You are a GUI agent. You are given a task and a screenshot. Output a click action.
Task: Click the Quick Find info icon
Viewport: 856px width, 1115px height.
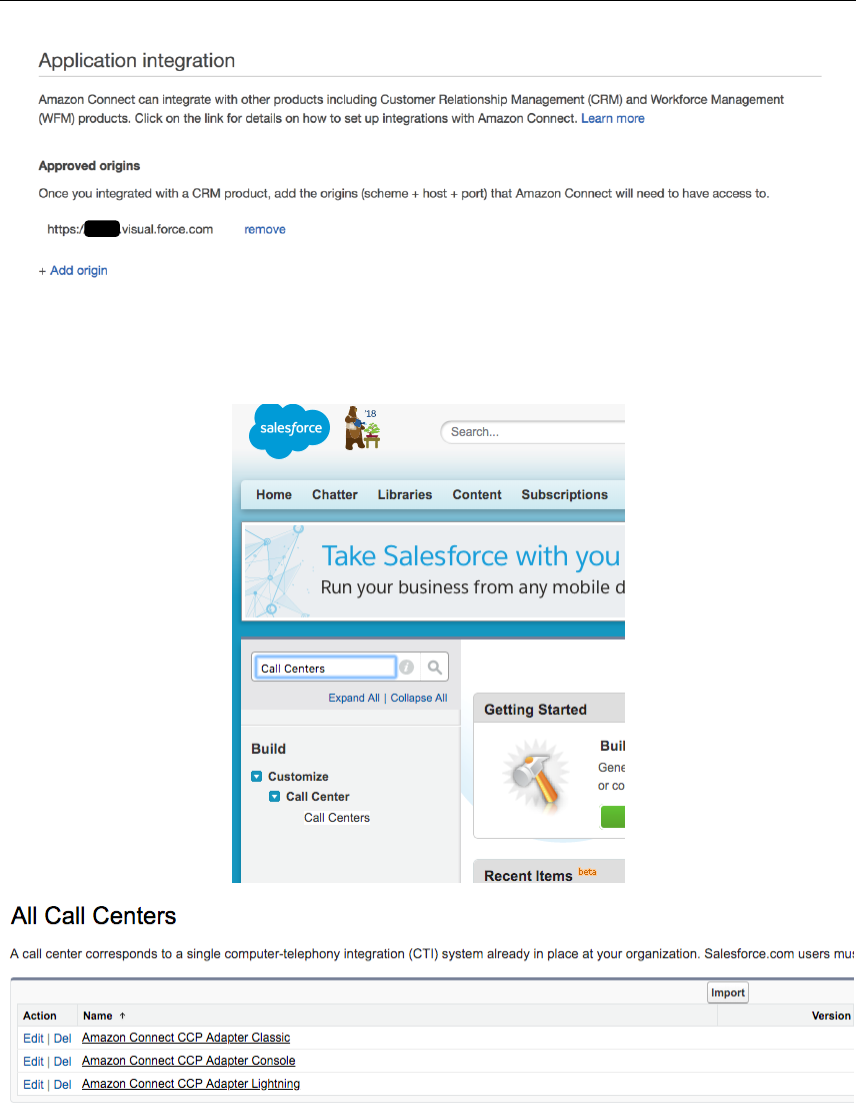tap(407, 668)
